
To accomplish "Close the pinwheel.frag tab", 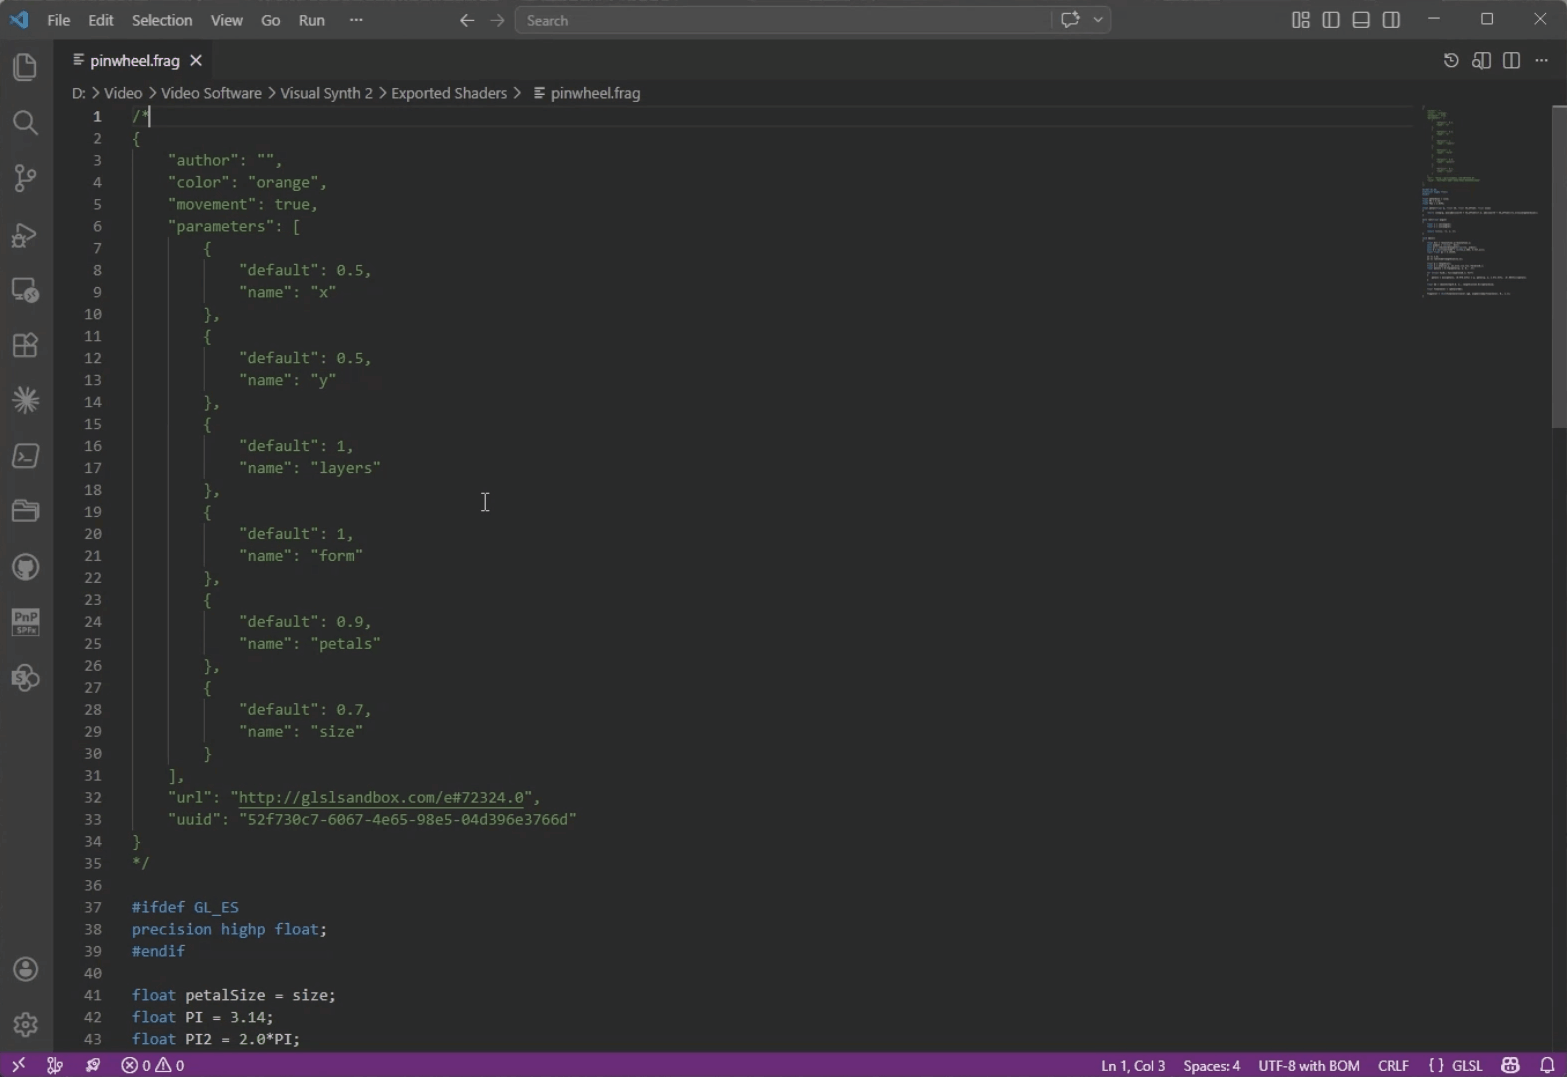I will (x=196, y=61).
